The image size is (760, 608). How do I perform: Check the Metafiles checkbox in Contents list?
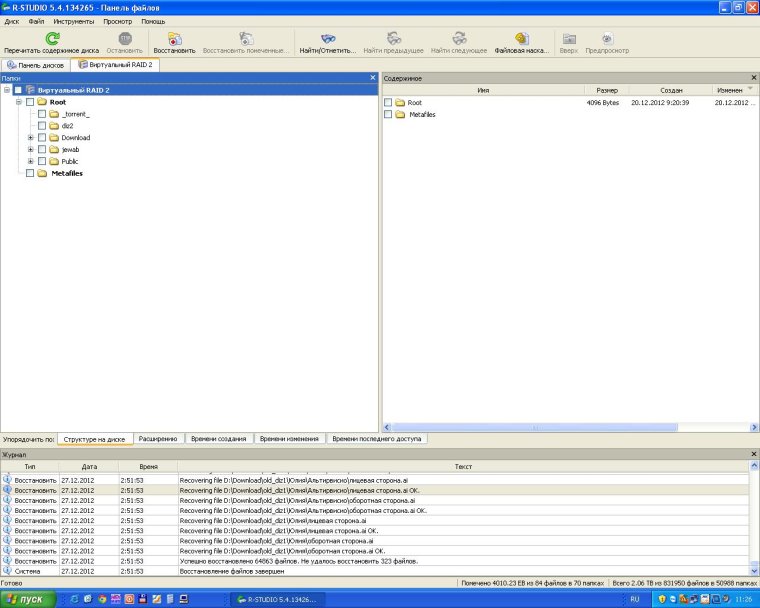pyautogui.click(x=388, y=114)
